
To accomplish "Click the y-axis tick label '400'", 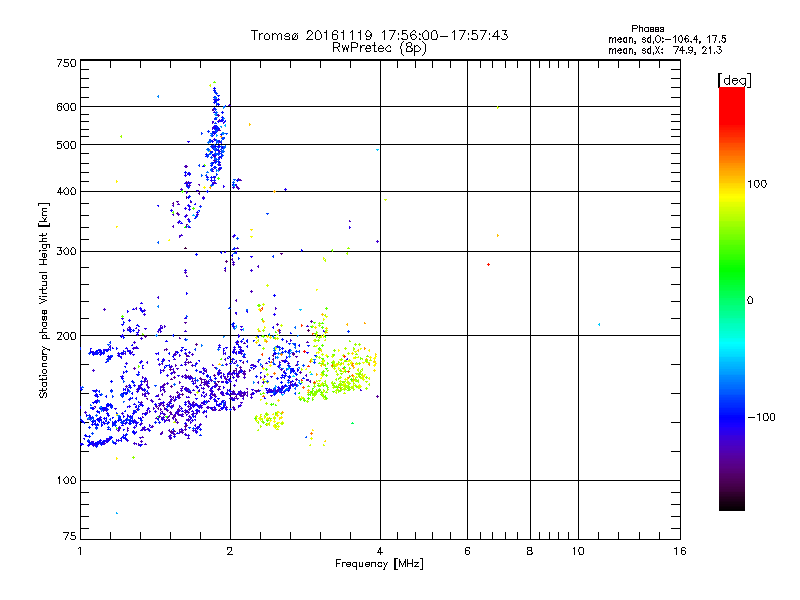I will pyautogui.click(x=66, y=191).
